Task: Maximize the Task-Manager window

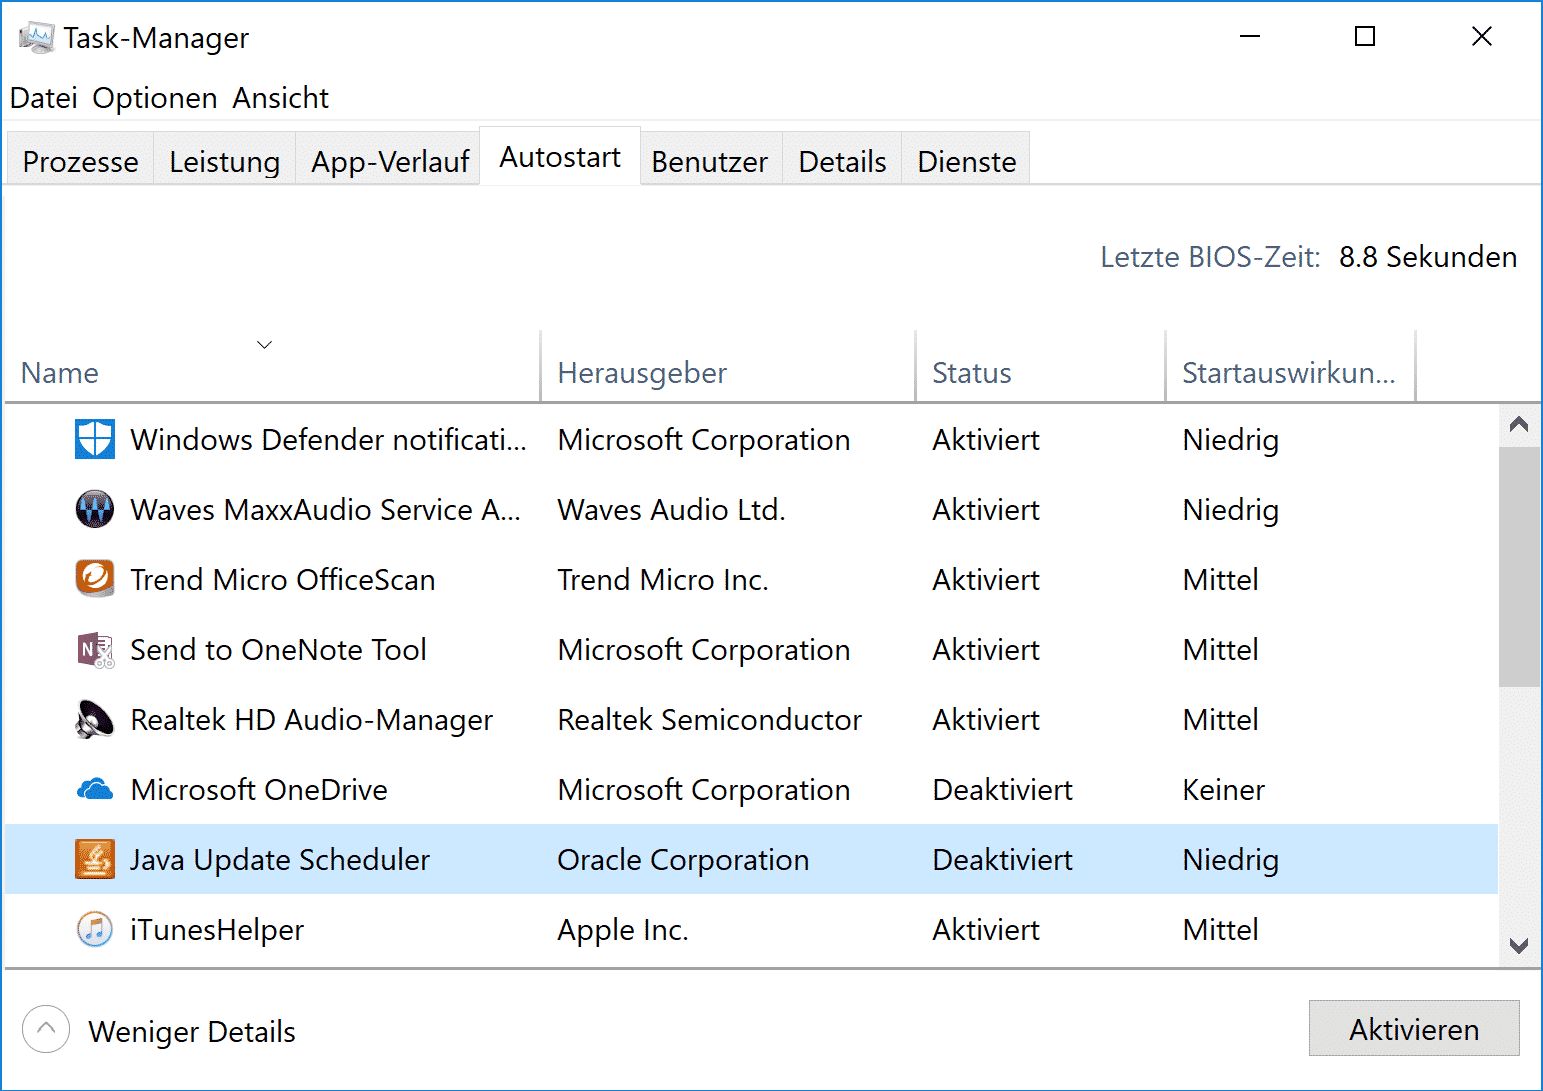Action: [1365, 37]
